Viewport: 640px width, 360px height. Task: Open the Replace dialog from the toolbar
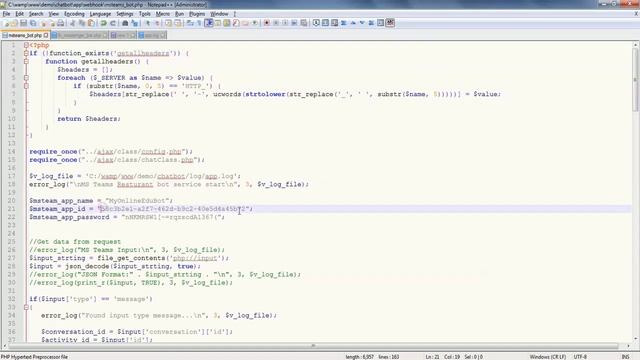pyautogui.click(x=135, y=23)
